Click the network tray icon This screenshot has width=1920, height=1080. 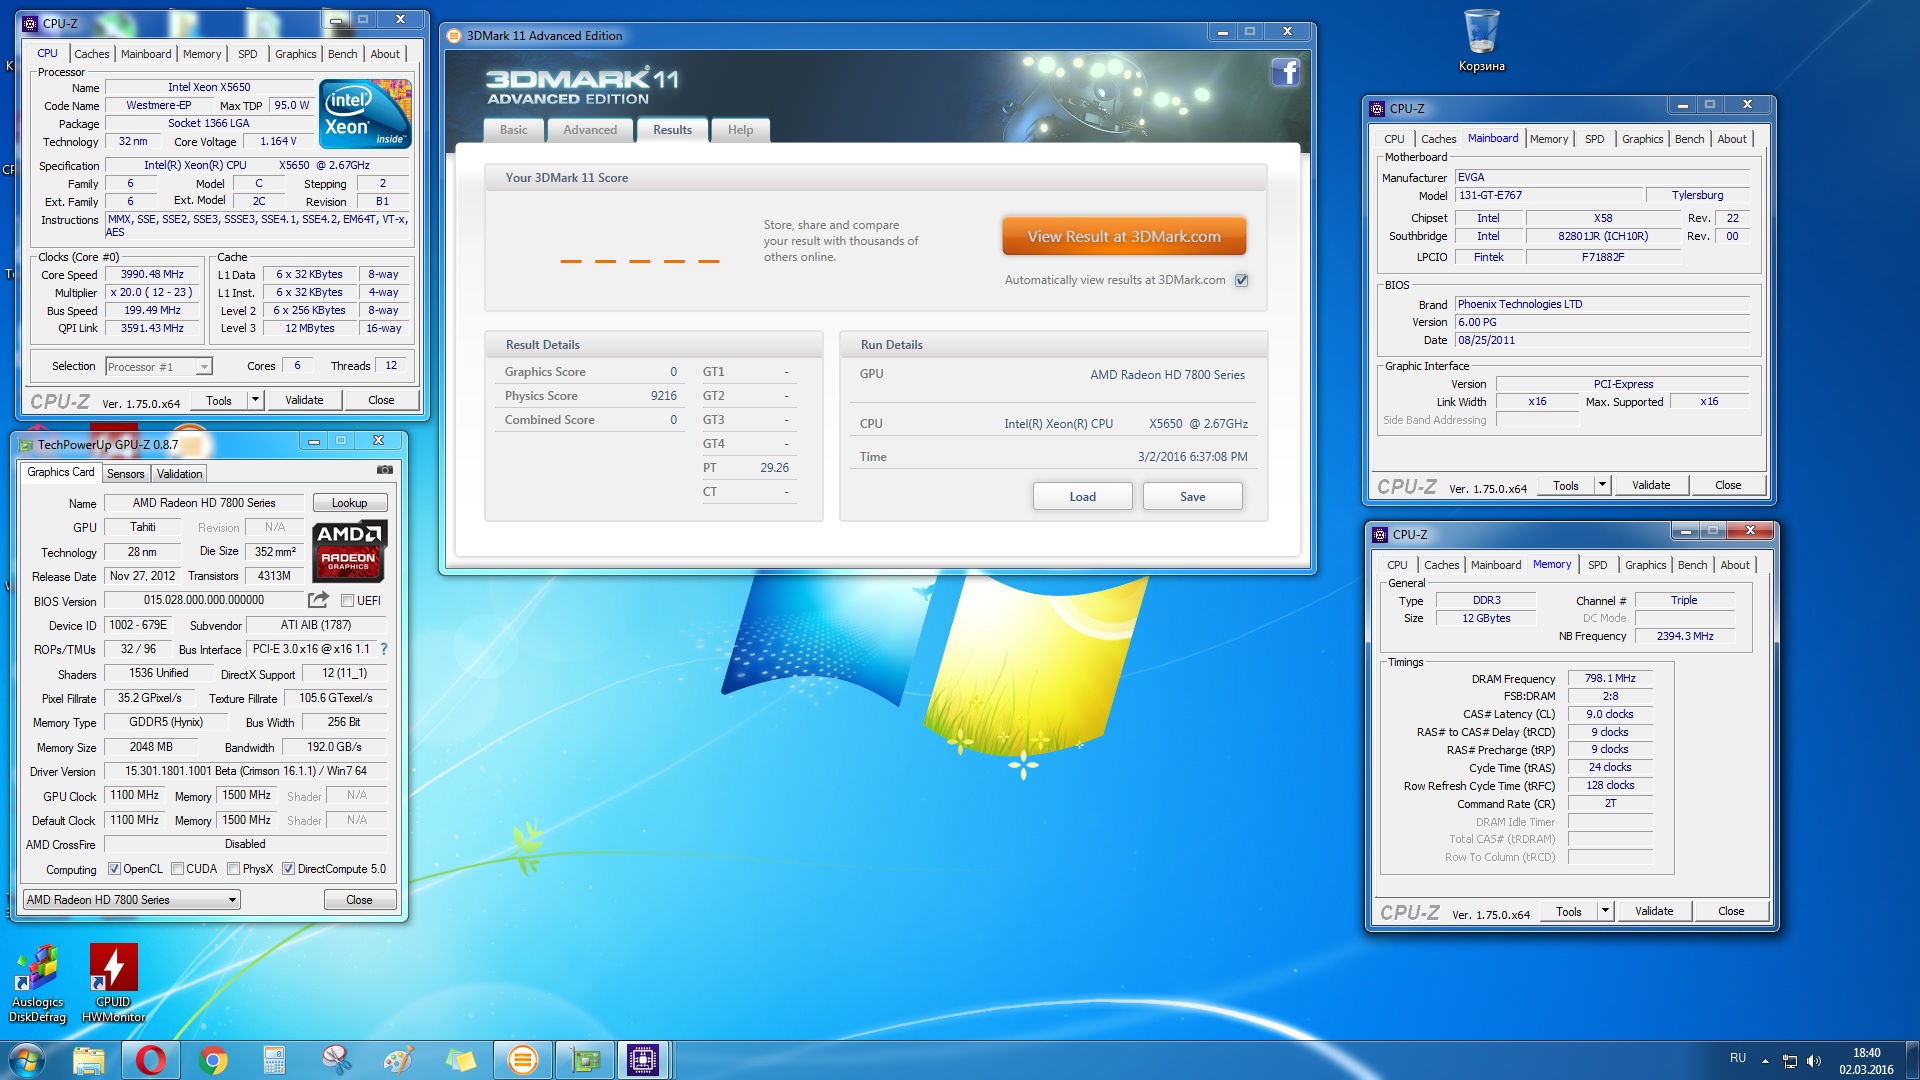pos(1790,1061)
